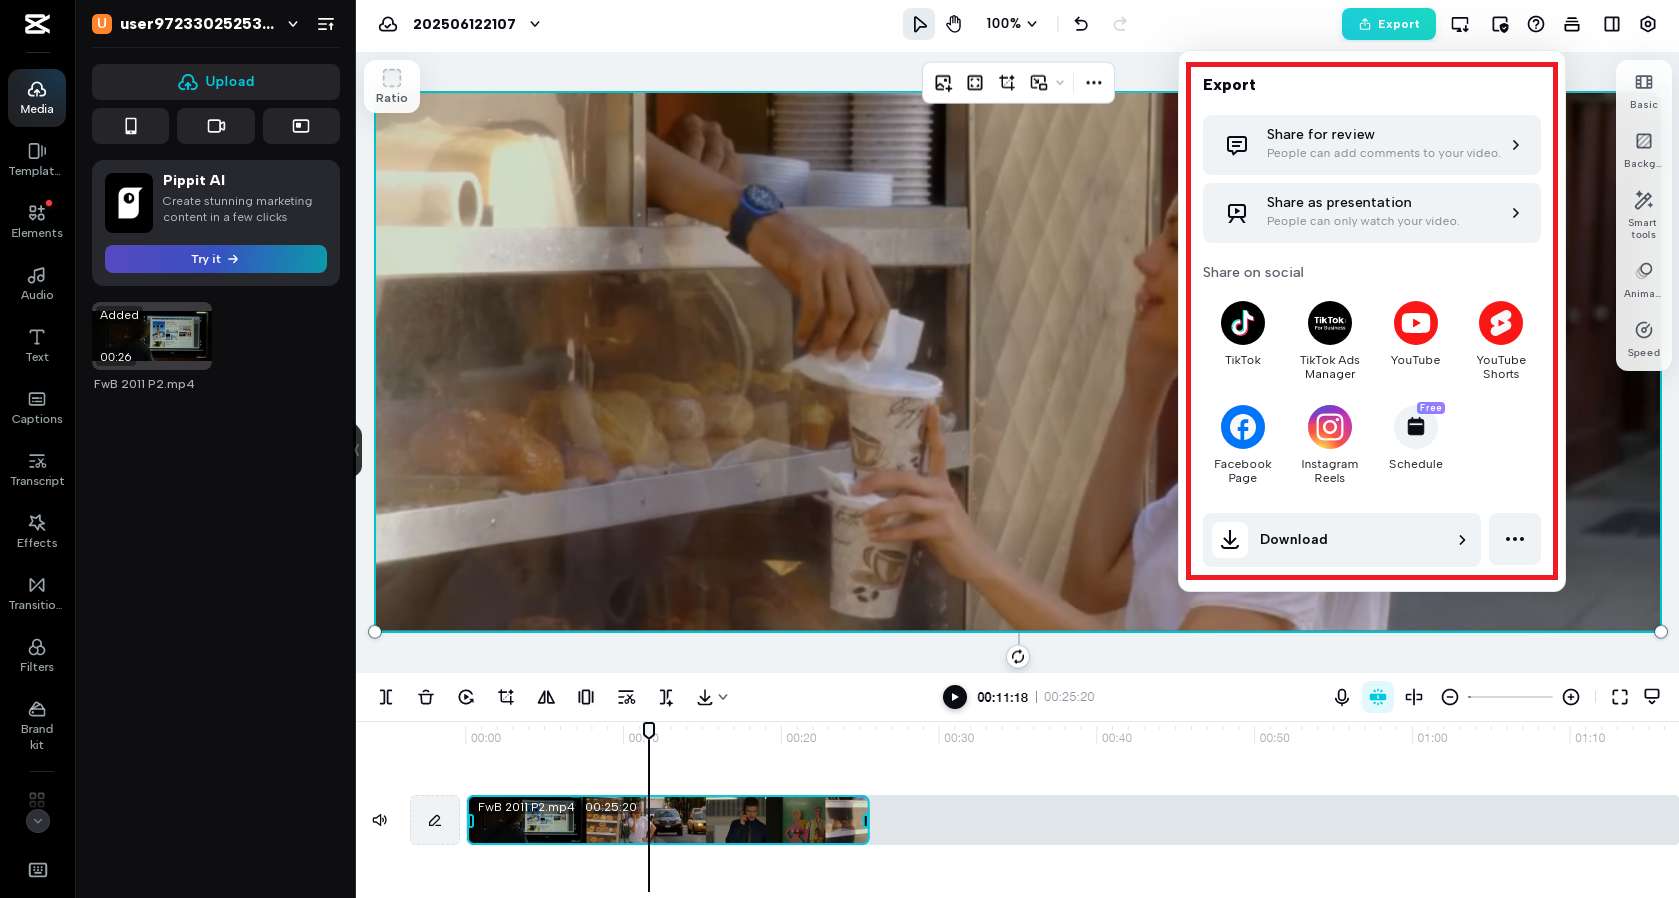This screenshot has width=1679, height=898.
Task: Toggle the layout panel view icon
Action: [1612, 24]
